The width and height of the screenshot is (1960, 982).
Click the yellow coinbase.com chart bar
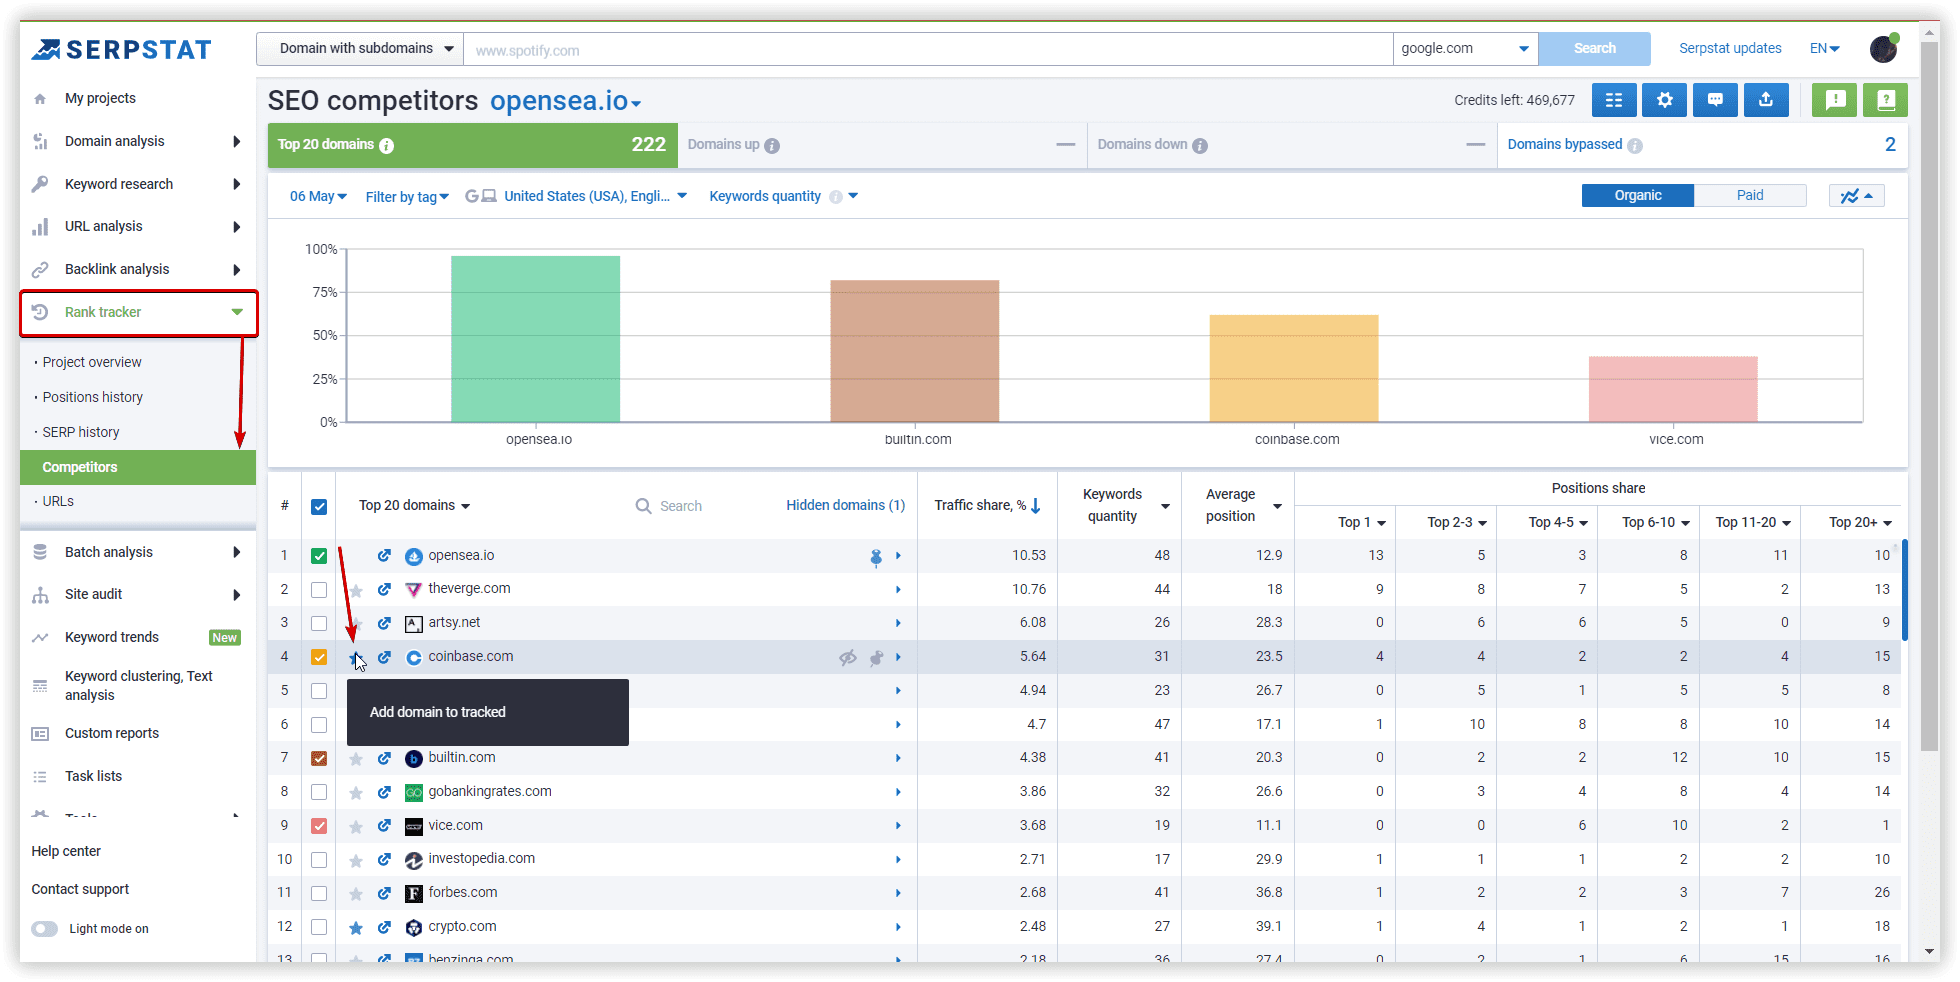click(1294, 368)
